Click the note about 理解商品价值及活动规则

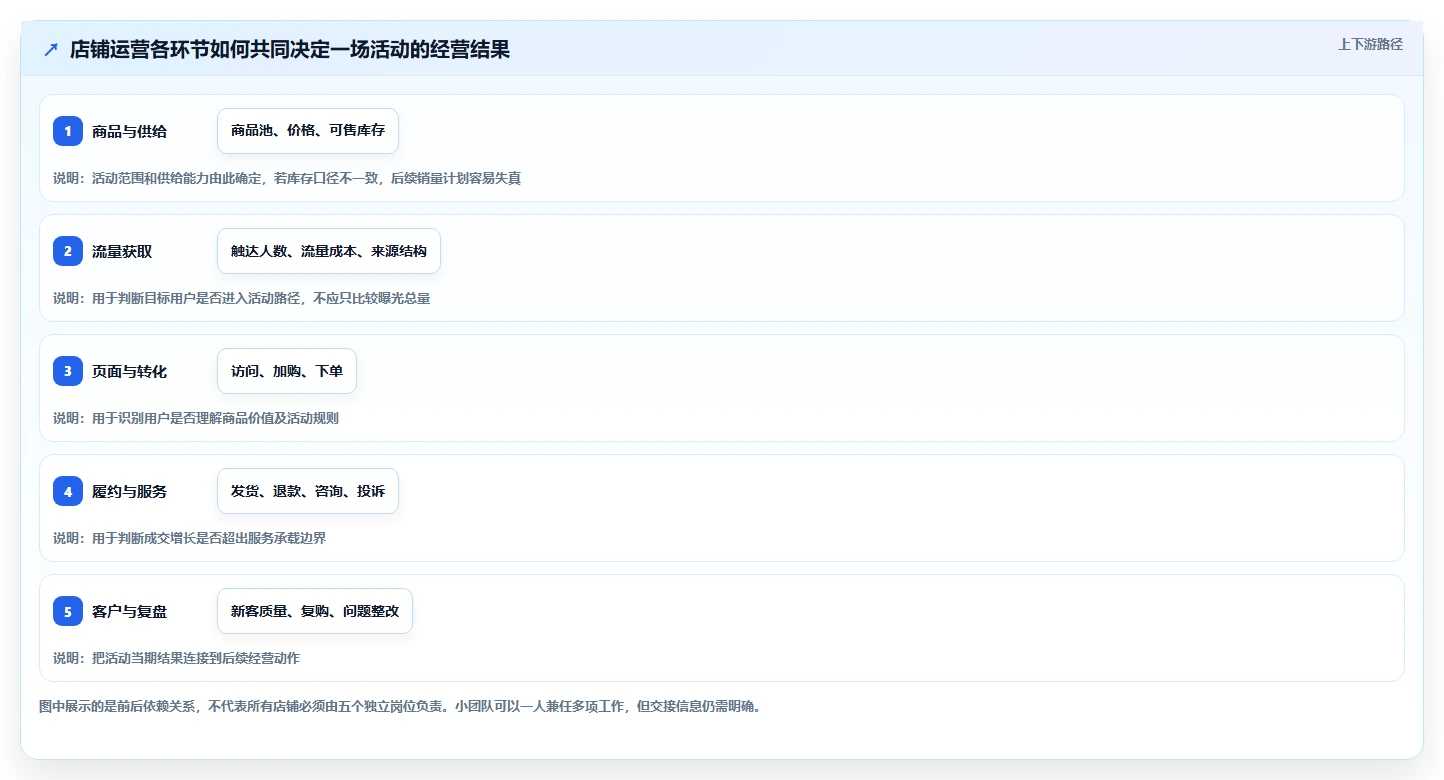click(196, 418)
